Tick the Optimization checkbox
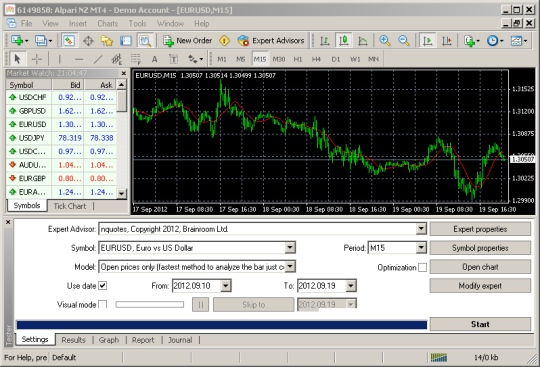Image resolution: width=540 pixels, height=367 pixels. tap(422, 267)
